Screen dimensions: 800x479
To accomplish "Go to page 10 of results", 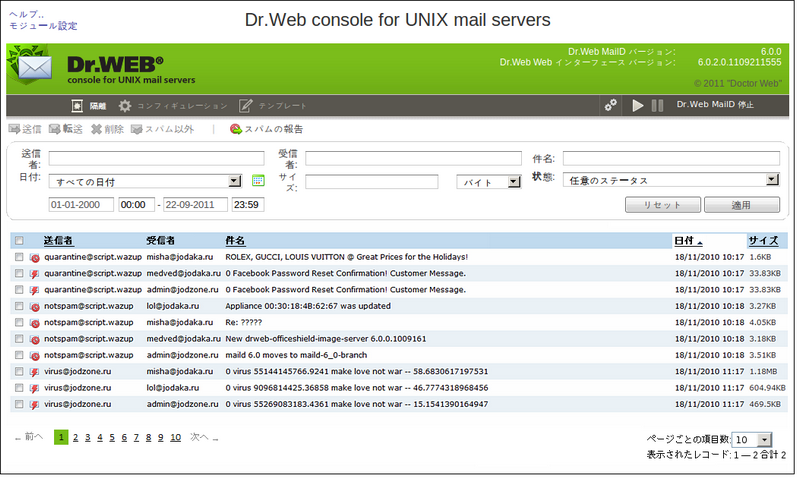I will (x=176, y=437).
